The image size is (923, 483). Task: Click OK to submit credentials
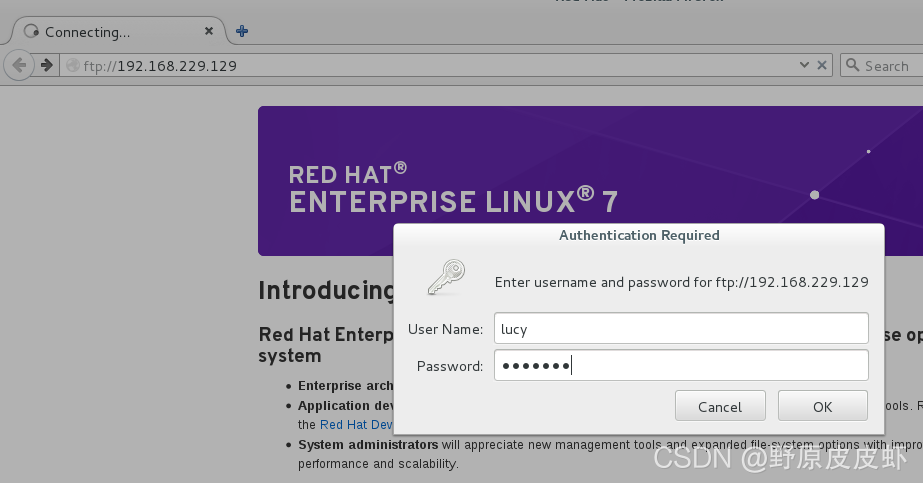pyautogui.click(x=822, y=406)
